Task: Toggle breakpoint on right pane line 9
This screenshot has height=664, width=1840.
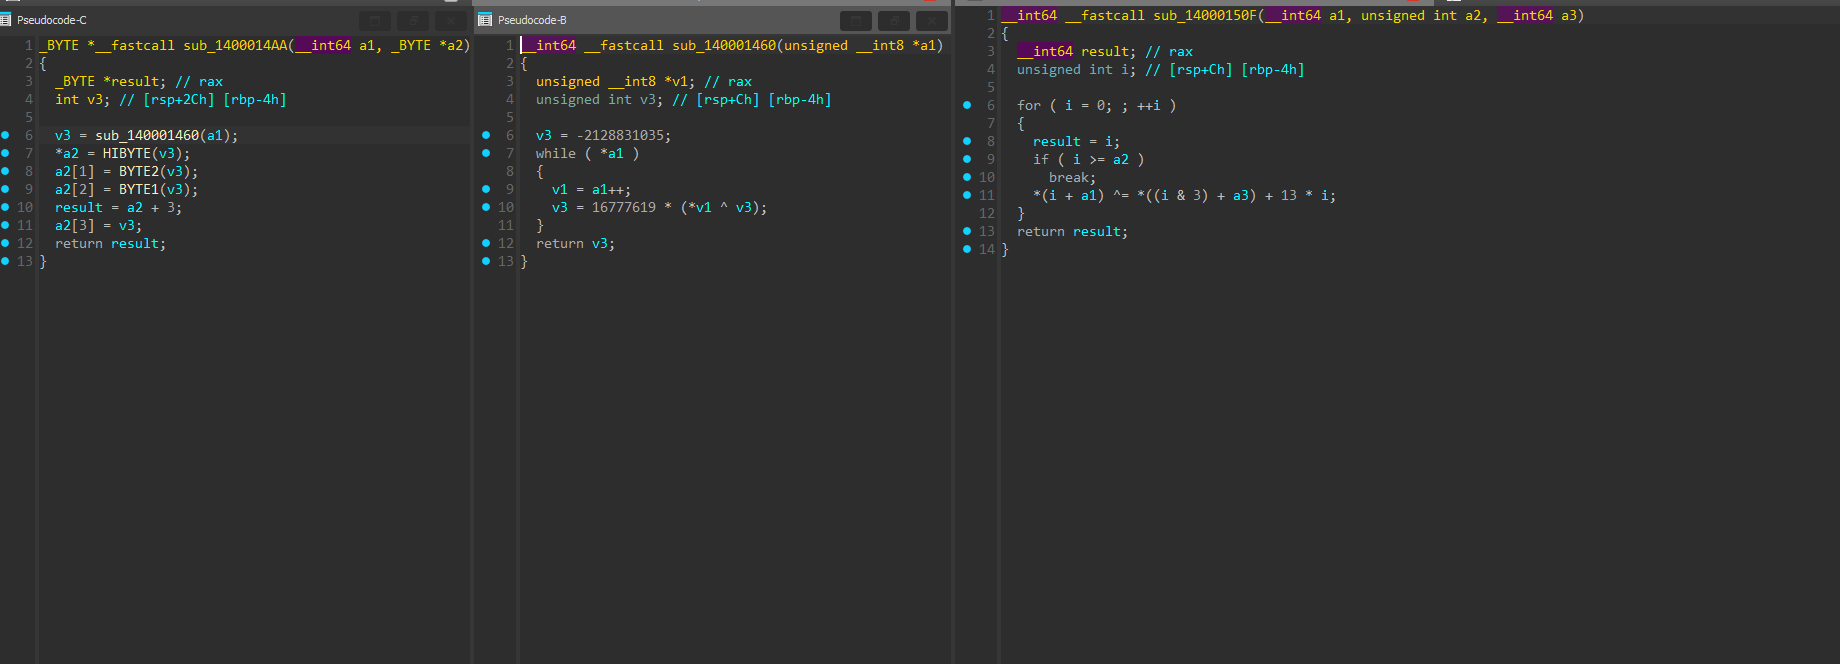Action: (x=967, y=159)
